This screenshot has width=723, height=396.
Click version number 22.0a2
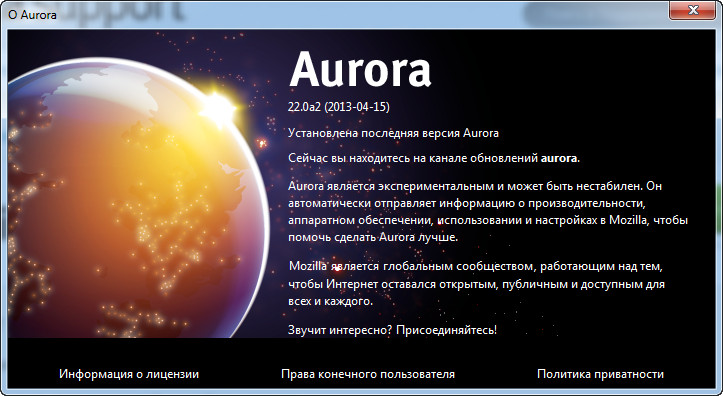305,107
